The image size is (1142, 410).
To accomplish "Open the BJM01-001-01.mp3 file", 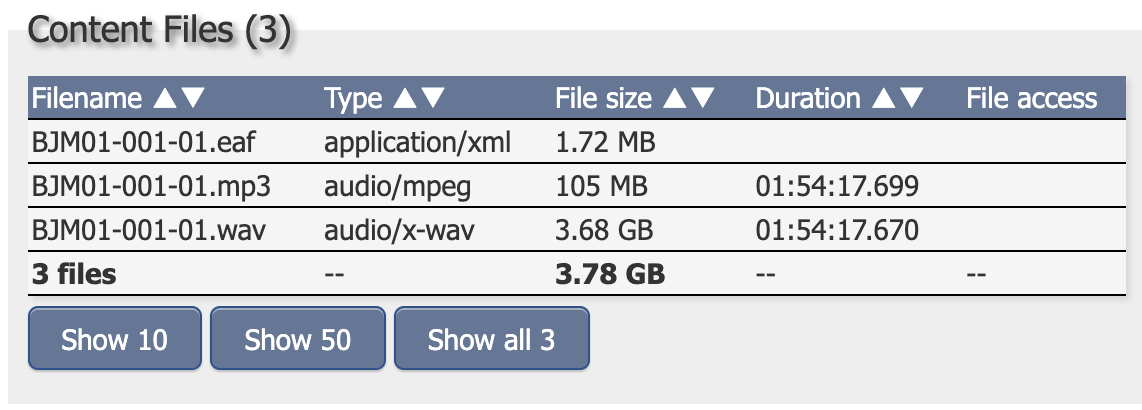I will coord(151,186).
